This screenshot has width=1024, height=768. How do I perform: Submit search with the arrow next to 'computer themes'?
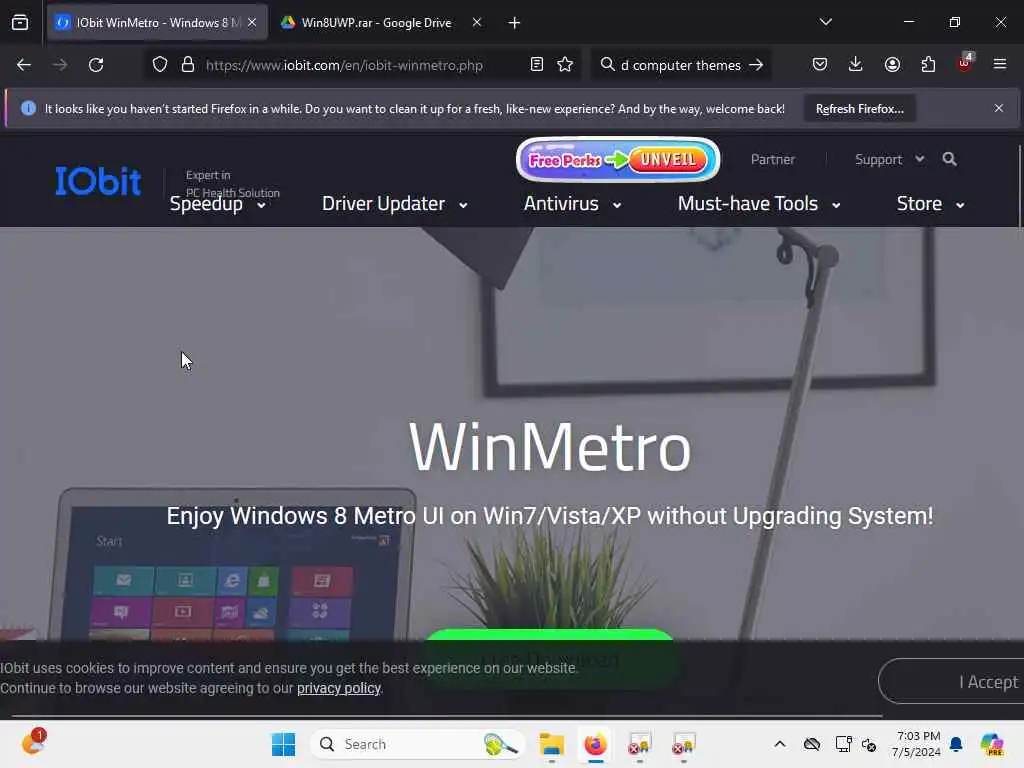coord(756,65)
